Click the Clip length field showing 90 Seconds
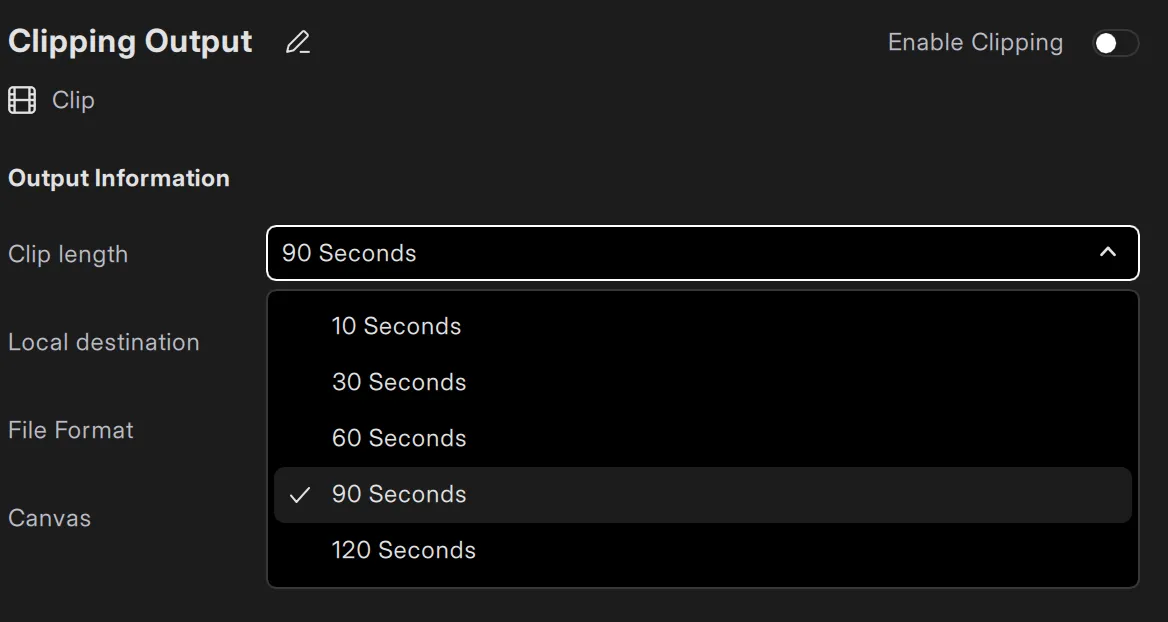This screenshot has height=622, width=1168. (700, 253)
